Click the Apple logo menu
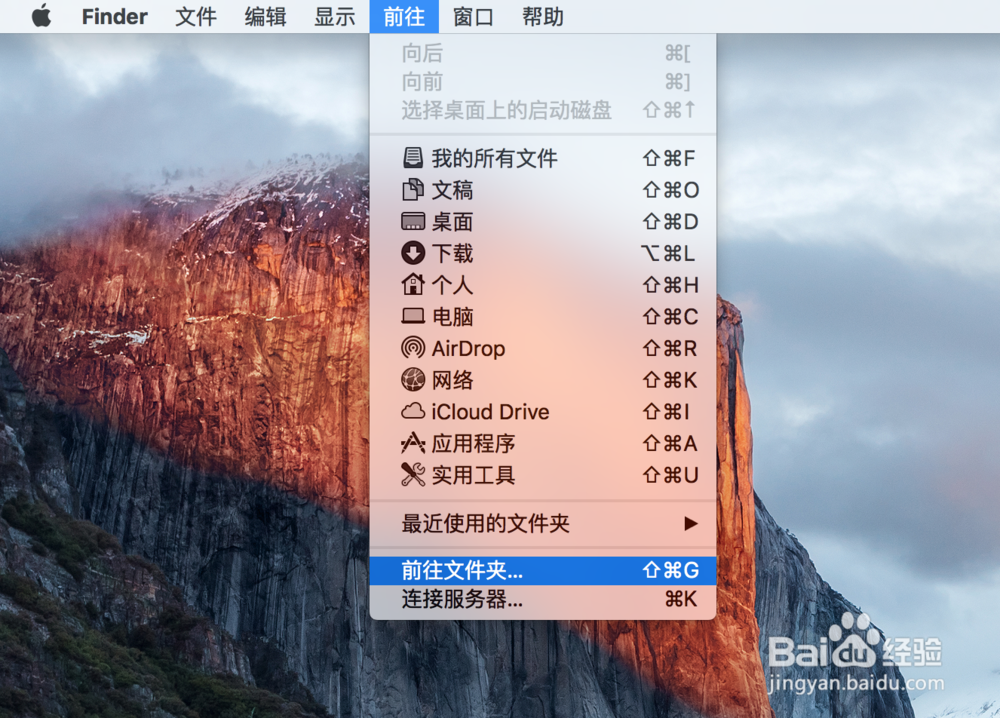1000x718 pixels. coord(40,16)
